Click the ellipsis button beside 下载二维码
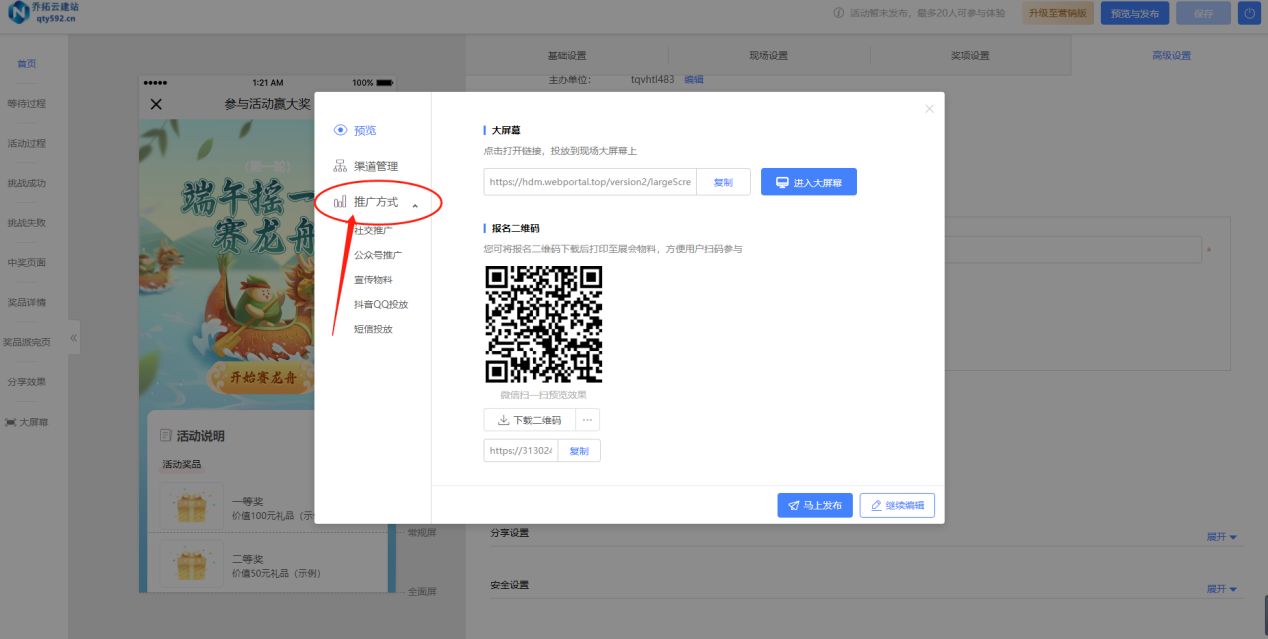The image size is (1268, 639). click(587, 419)
